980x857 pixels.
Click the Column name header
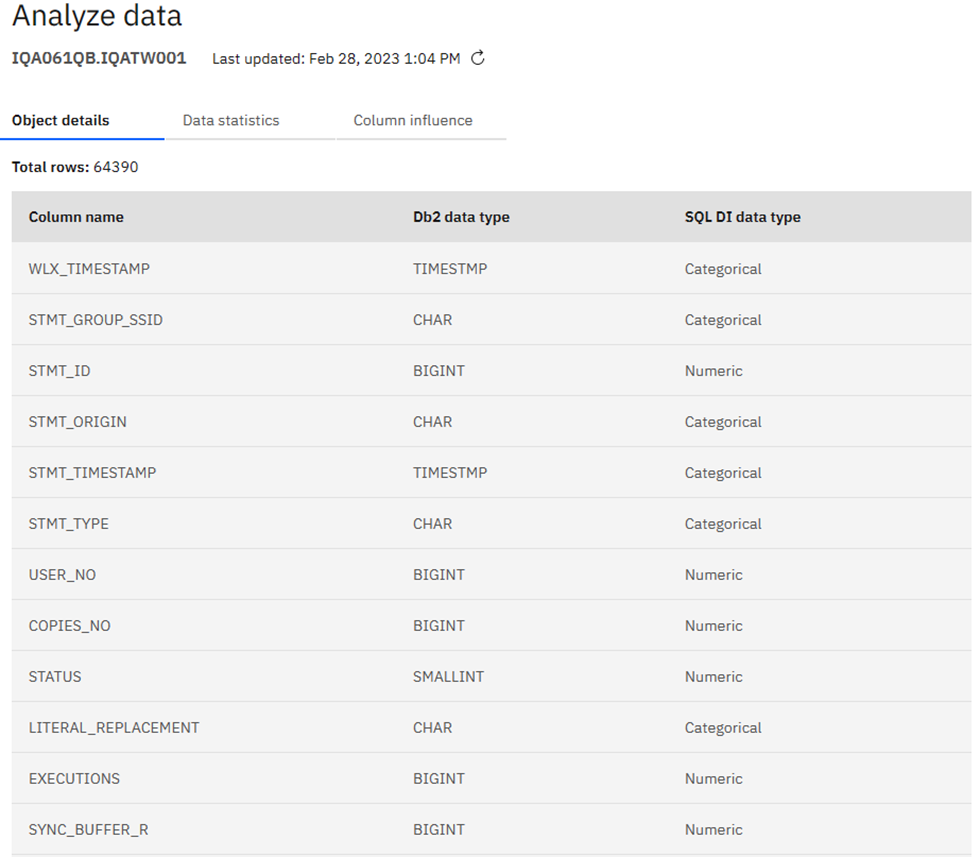point(76,217)
